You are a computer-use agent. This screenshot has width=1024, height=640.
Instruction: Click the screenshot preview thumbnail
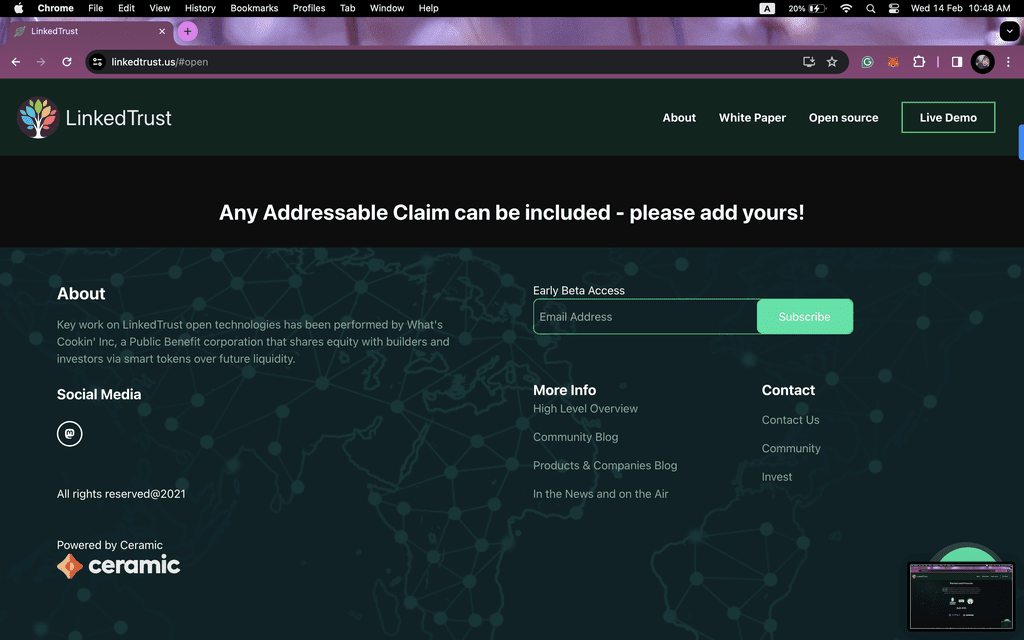(961, 597)
